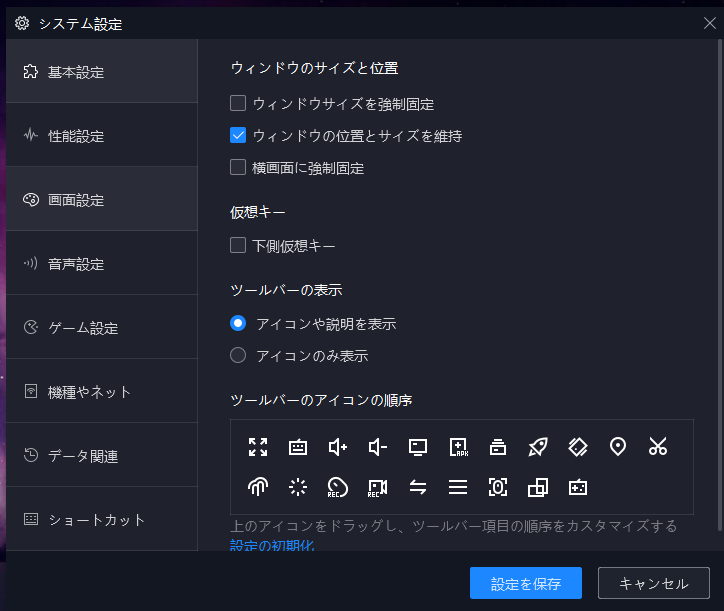Viewport: 724px width, 611px height.
Task: Click the 設定の初期化 link
Action: [x=272, y=545]
